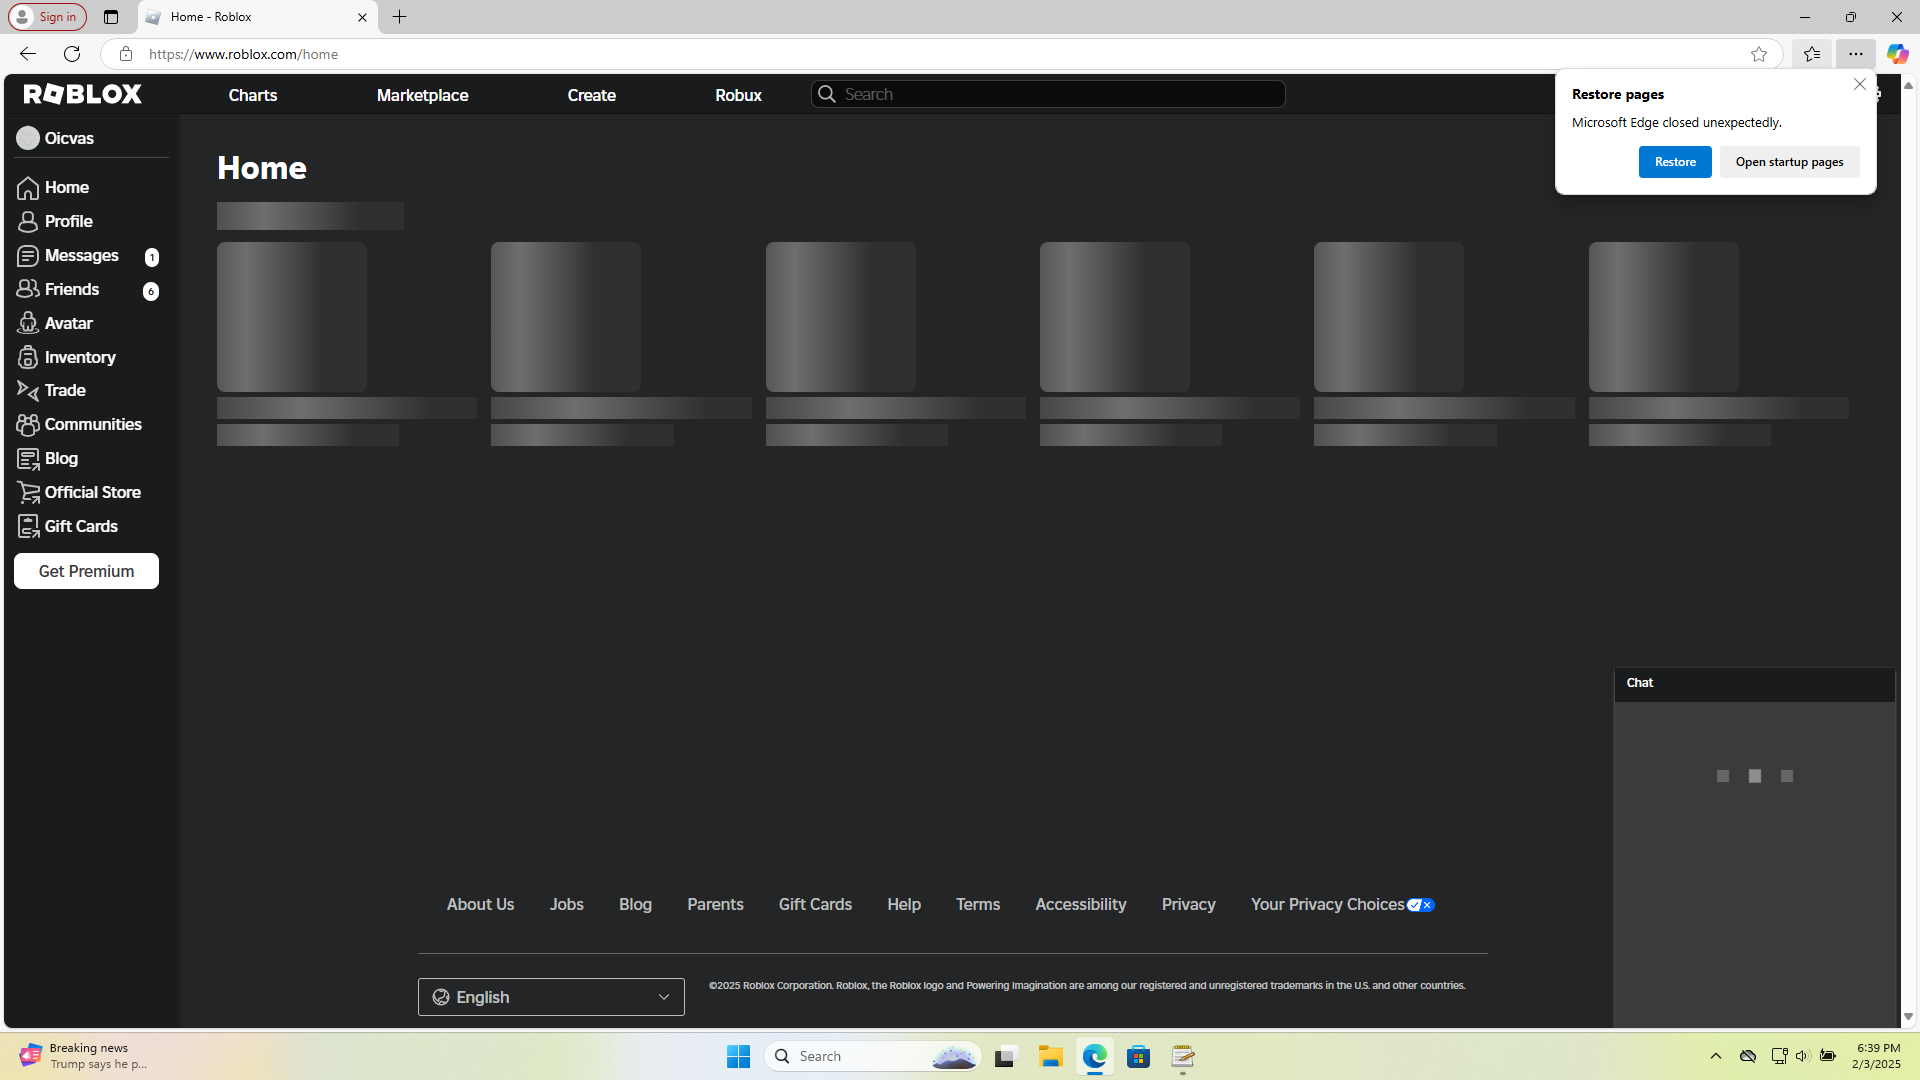Viewport: 1920px width, 1080px height.
Task: Click the Messages icon in sidebar
Action: point(28,256)
